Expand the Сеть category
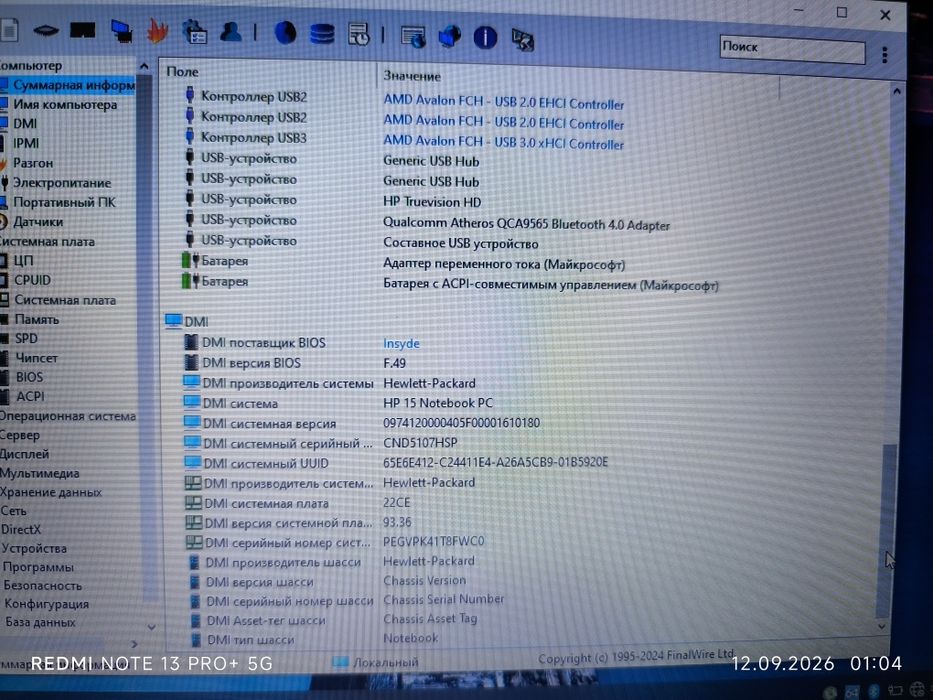The image size is (933, 700). [14, 511]
